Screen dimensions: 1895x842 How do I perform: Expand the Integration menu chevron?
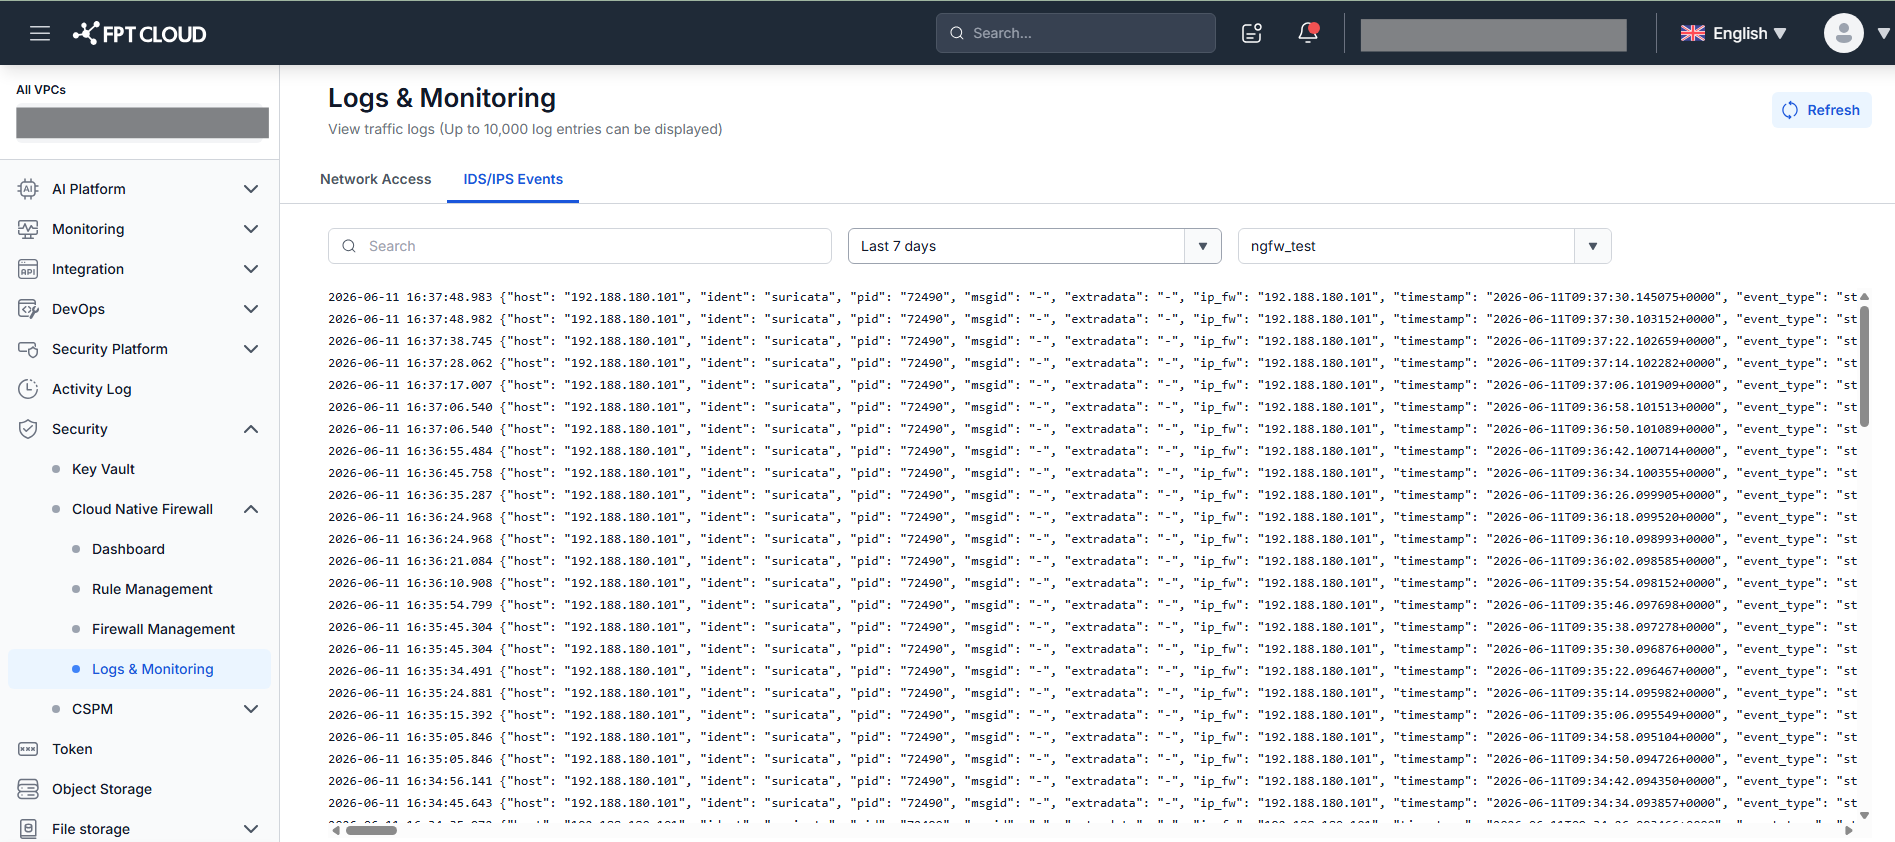click(251, 269)
